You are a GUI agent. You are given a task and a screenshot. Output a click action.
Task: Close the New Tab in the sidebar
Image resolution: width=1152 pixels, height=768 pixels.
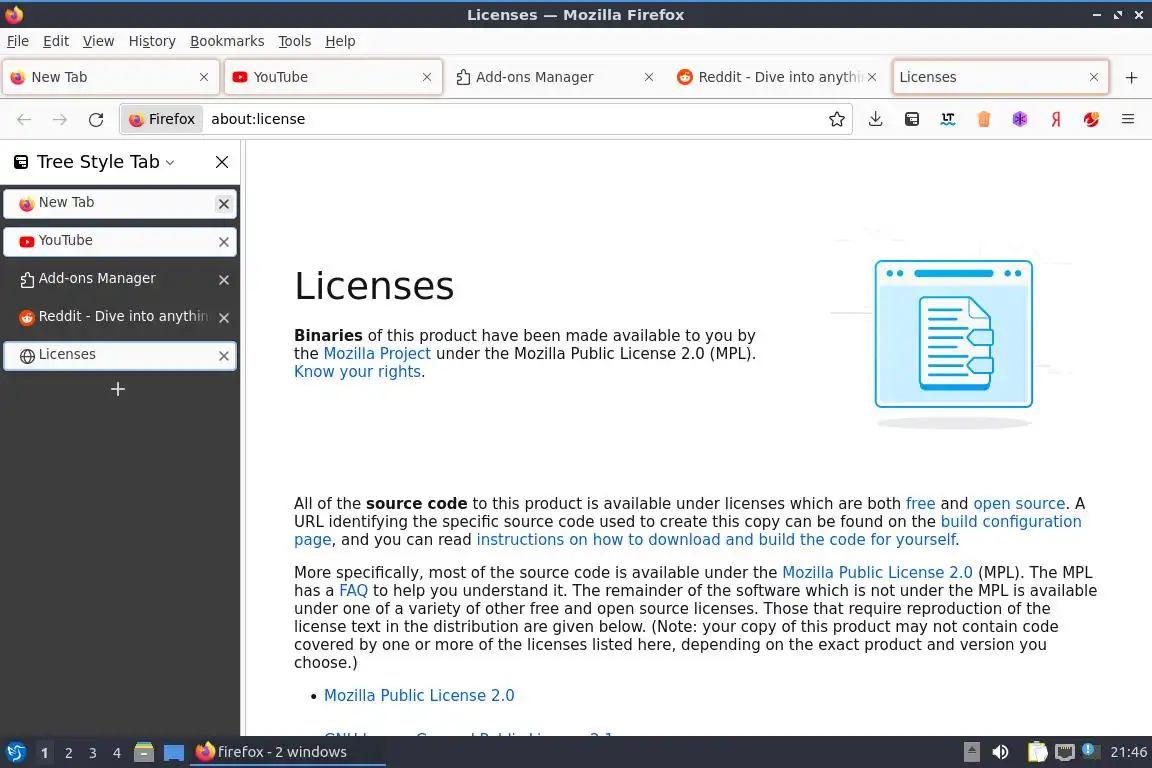click(x=224, y=204)
